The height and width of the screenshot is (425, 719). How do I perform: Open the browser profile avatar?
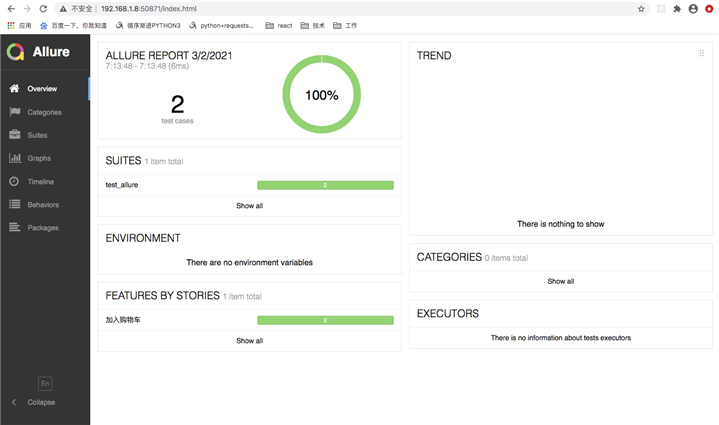[693, 9]
